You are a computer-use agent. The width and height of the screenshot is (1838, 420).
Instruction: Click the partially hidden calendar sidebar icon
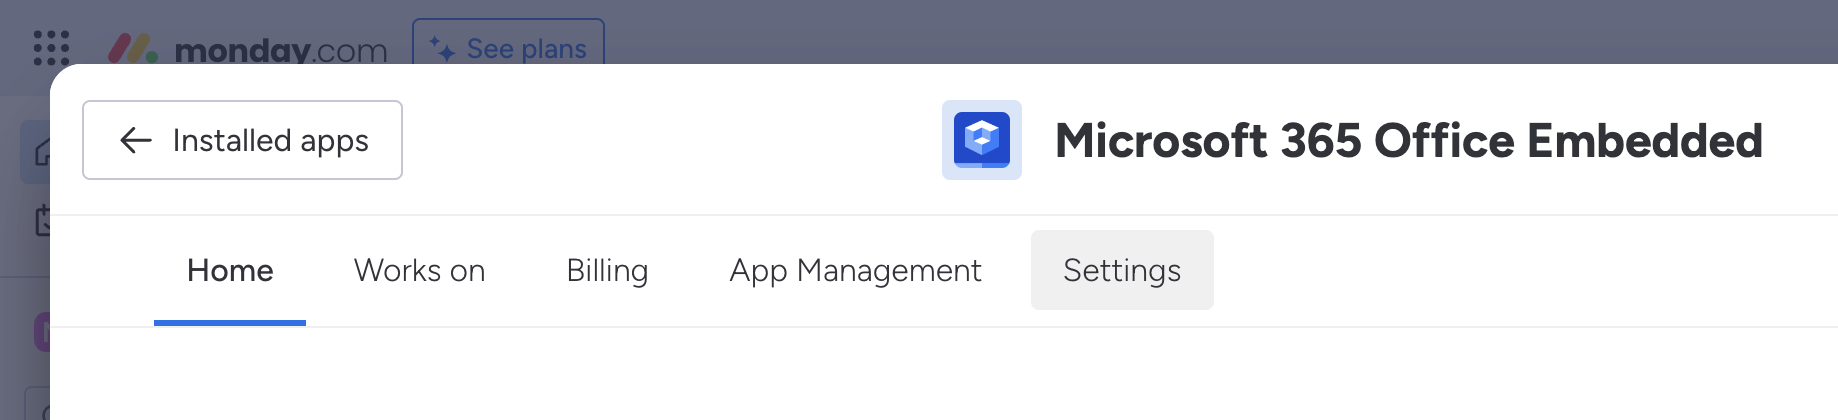[x=41, y=220]
